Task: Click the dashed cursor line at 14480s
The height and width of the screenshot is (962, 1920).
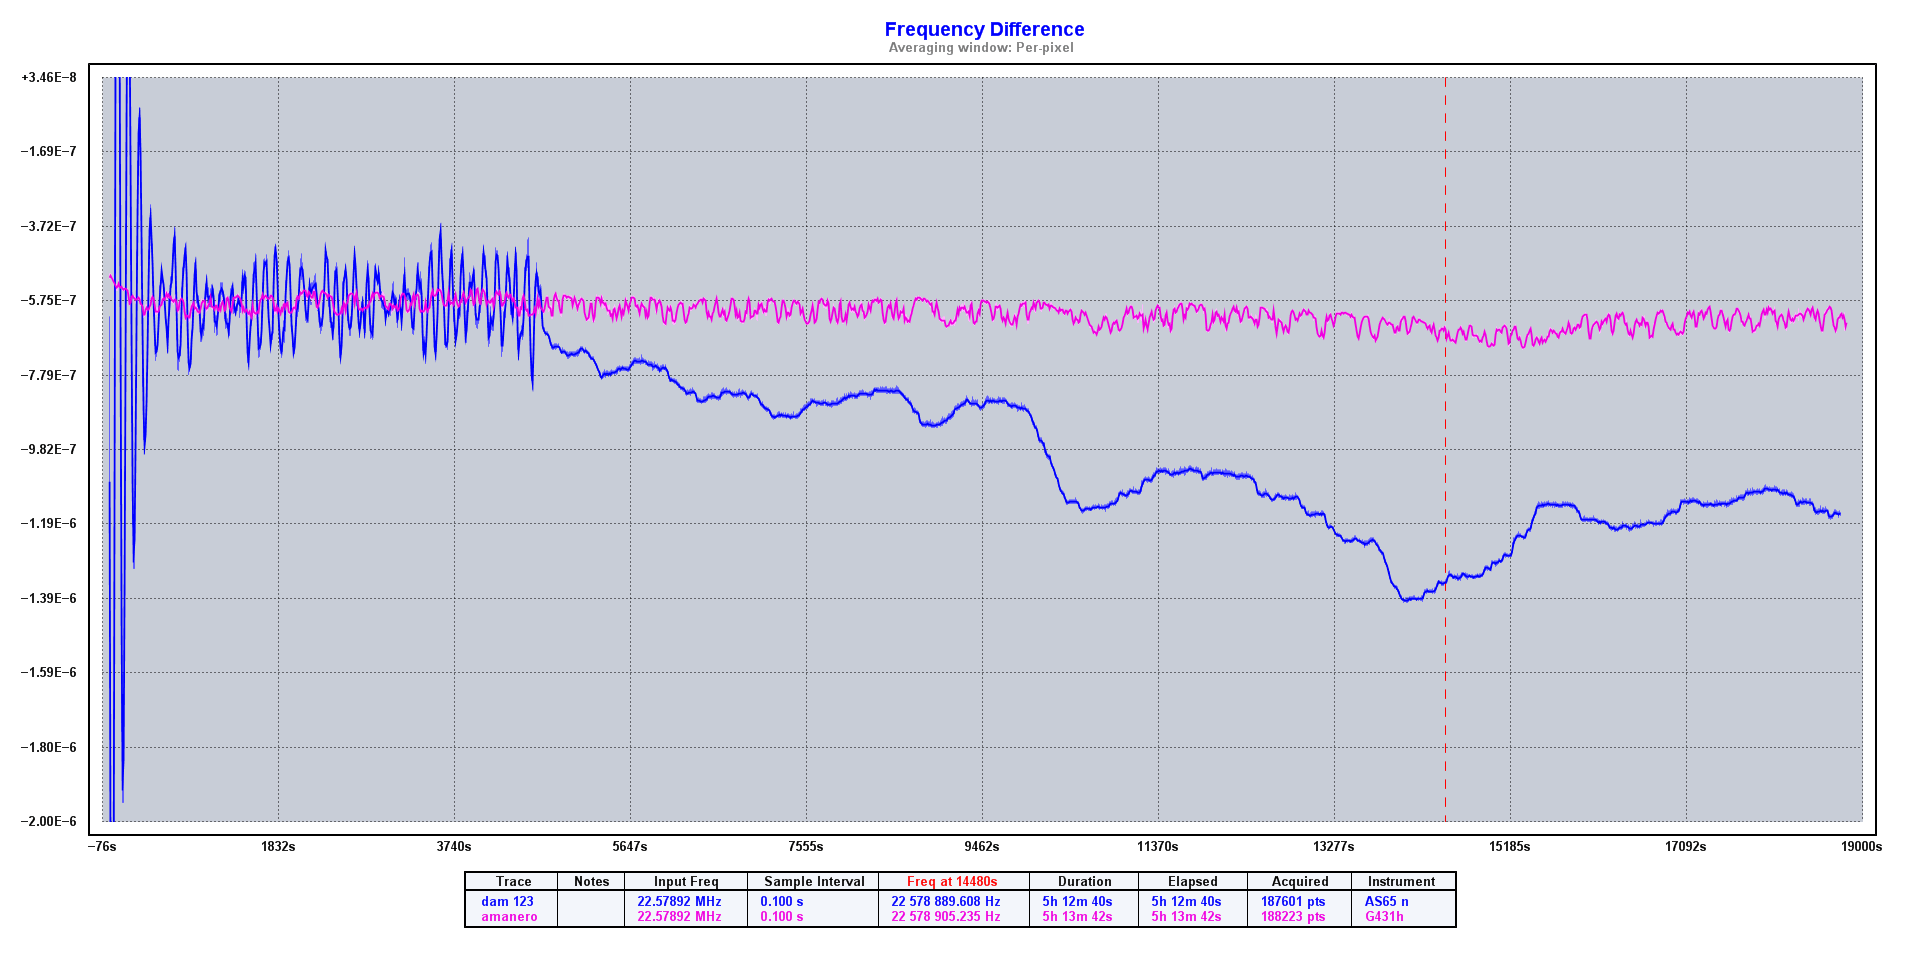Action: pos(1445,450)
